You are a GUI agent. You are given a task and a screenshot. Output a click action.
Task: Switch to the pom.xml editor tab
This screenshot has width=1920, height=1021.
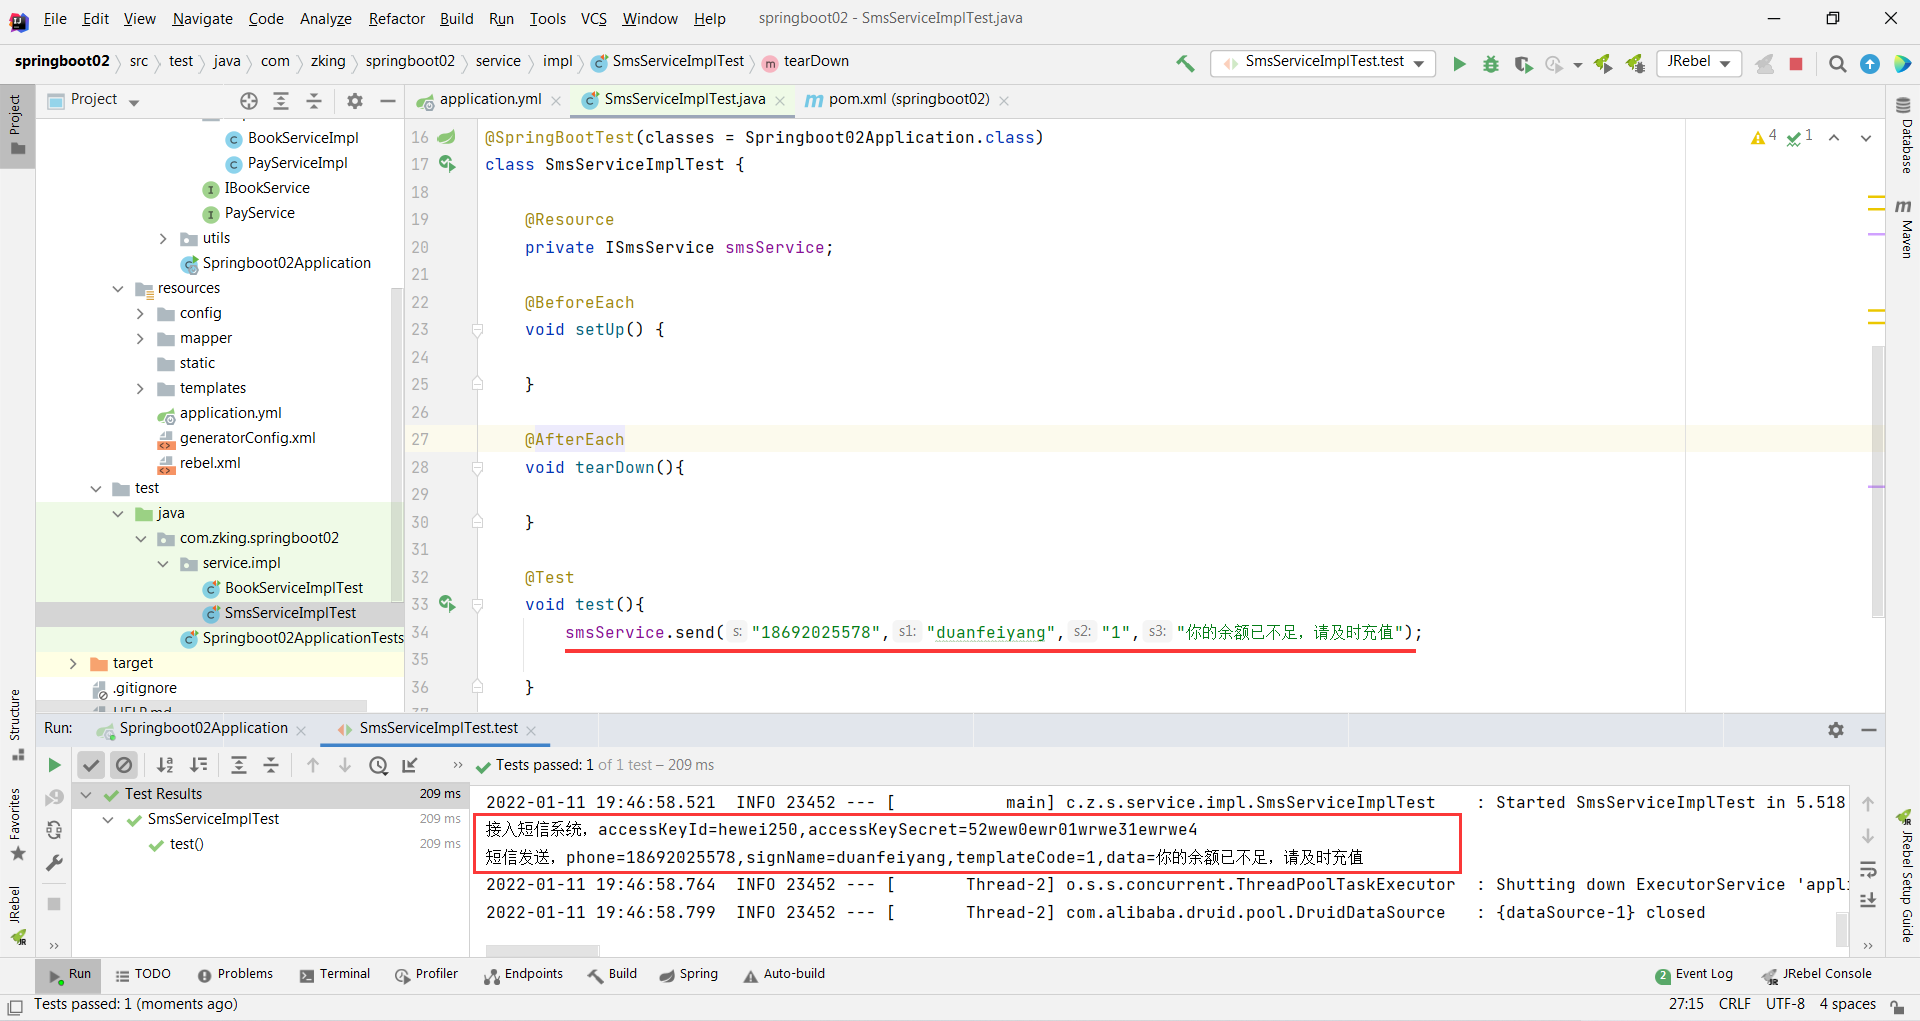[x=907, y=100]
